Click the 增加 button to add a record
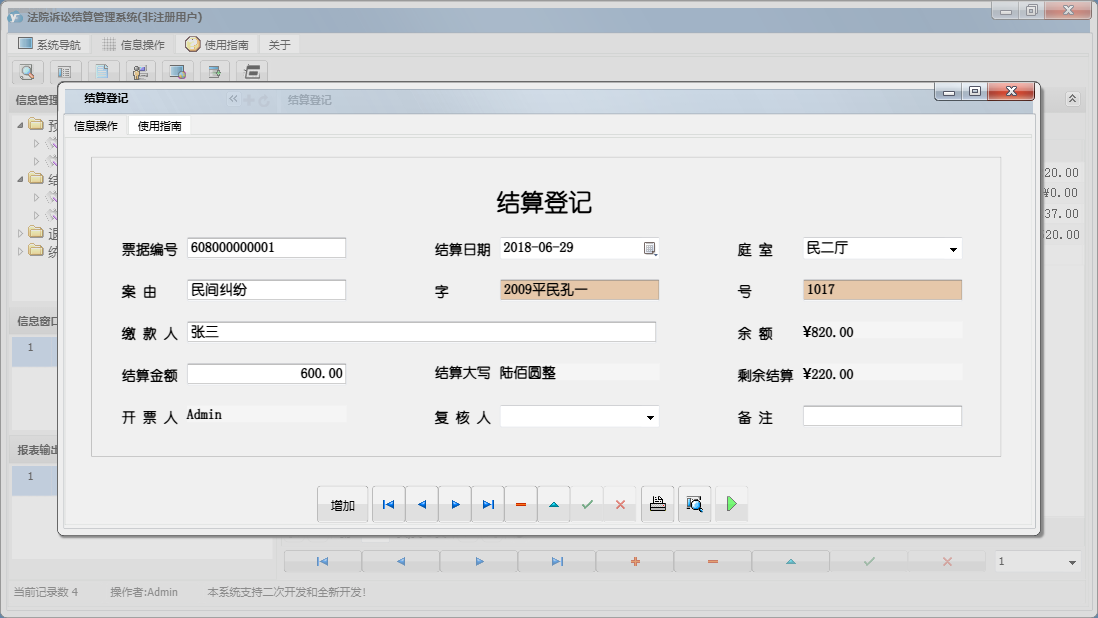The width and height of the screenshot is (1098, 618). tap(343, 504)
